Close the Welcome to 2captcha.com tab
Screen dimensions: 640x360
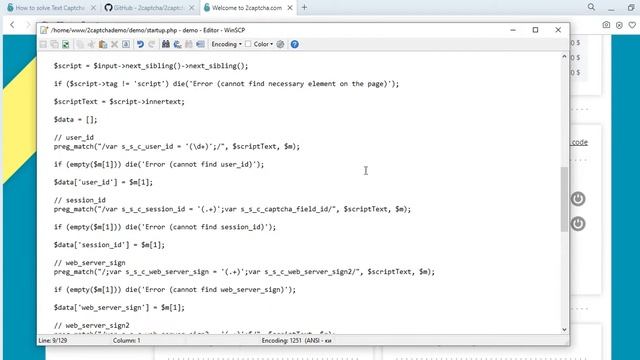290,8
